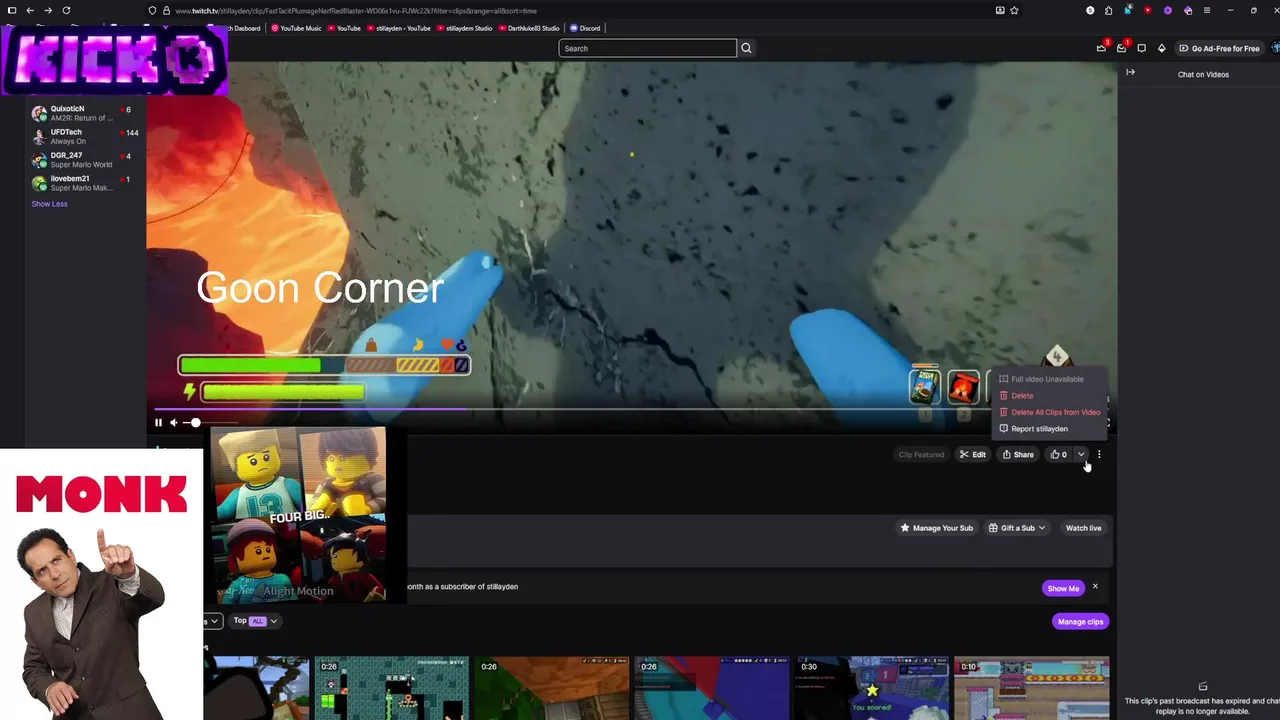Image resolution: width=1280 pixels, height=720 pixels.
Task: Bookmark this page with star icon
Action: pyautogui.click(x=1014, y=10)
